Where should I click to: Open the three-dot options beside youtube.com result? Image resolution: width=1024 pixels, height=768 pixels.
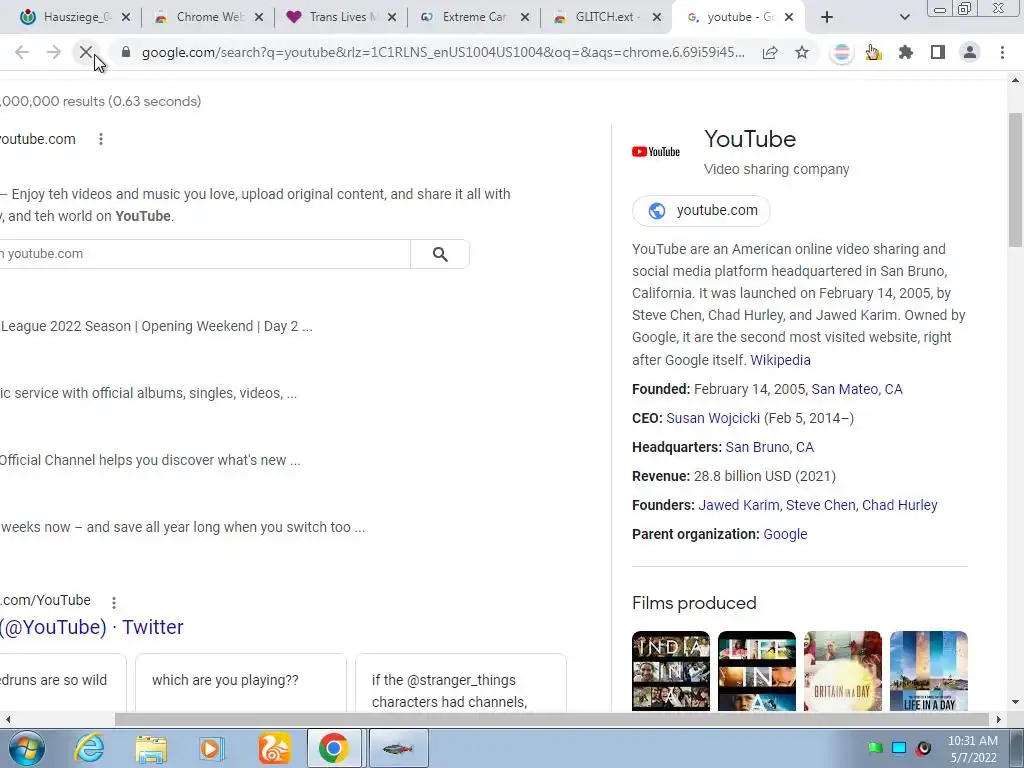[x=101, y=139]
